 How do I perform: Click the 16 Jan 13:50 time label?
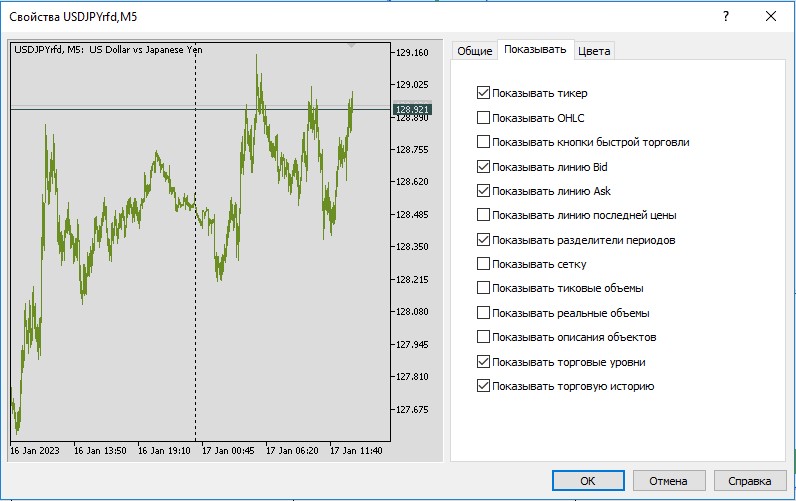point(100,450)
